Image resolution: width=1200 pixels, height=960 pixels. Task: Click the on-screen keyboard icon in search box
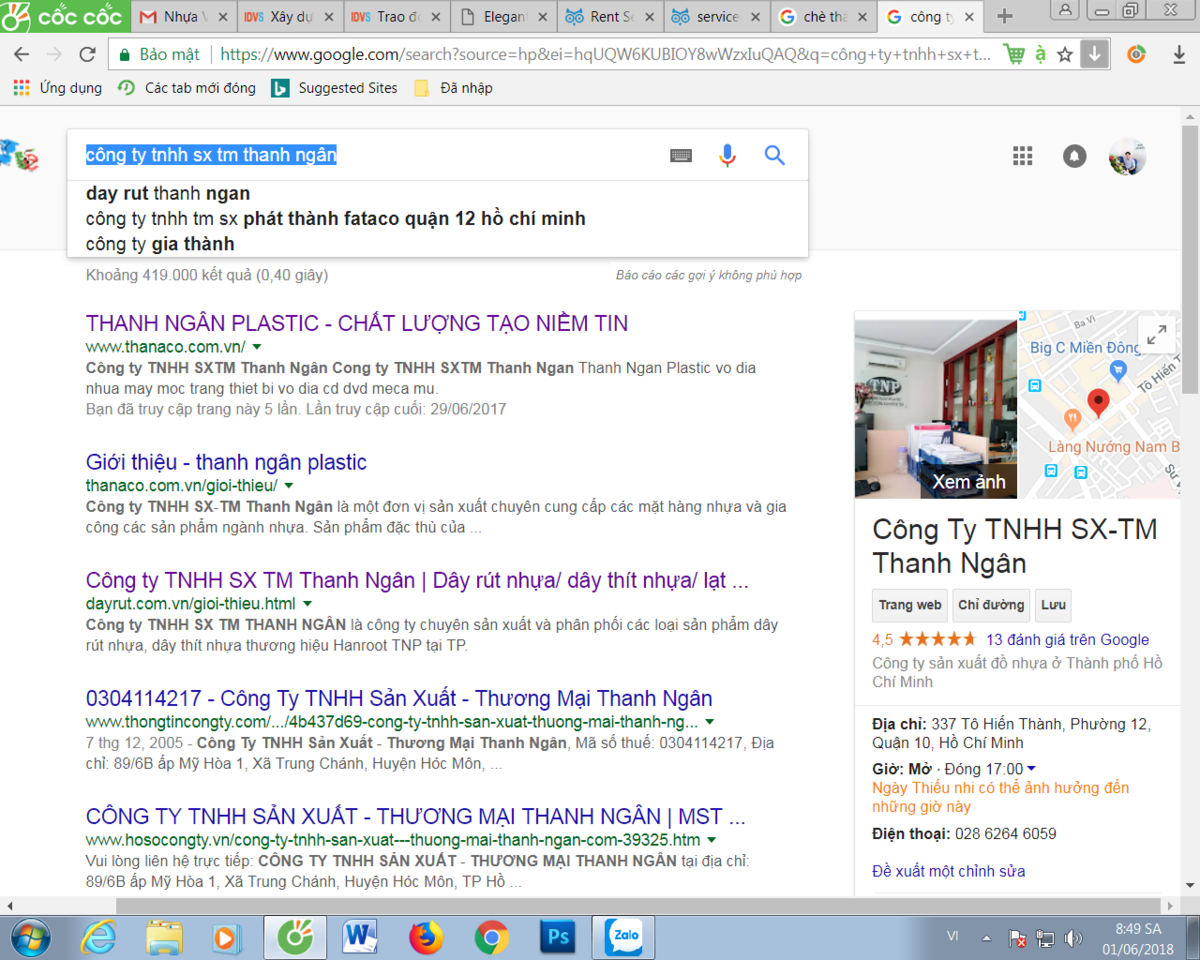[680, 155]
